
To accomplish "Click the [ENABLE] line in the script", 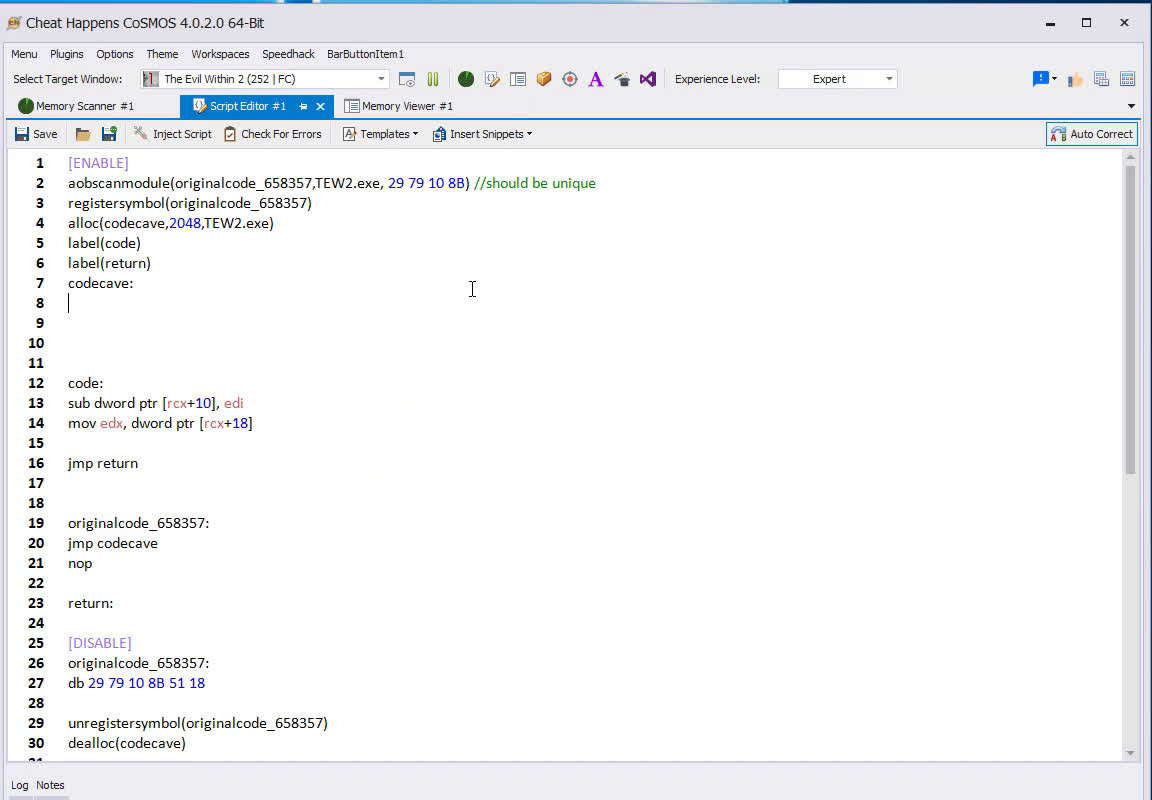I will coord(98,163).
